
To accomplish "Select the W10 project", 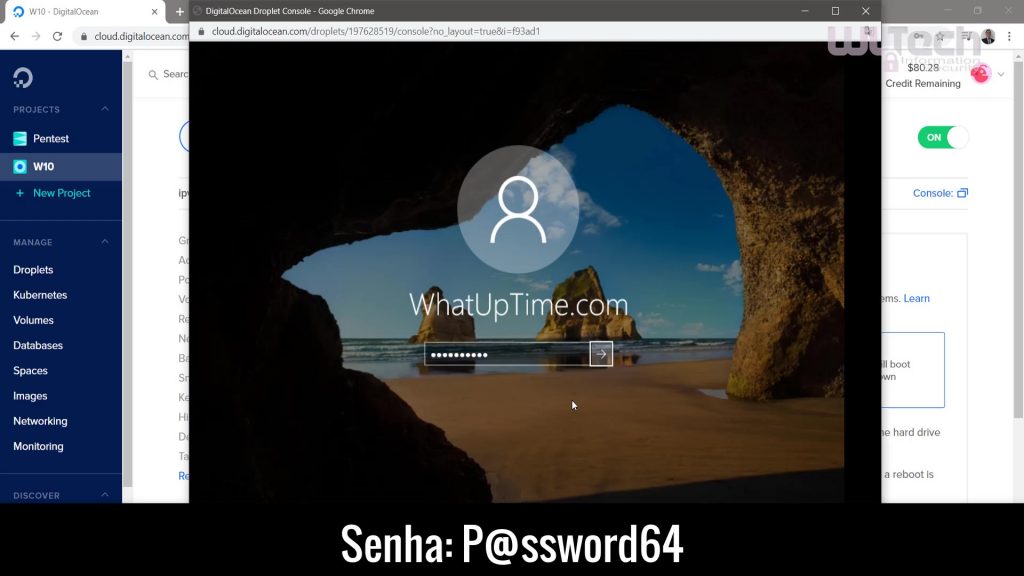I will click(61, 167).
